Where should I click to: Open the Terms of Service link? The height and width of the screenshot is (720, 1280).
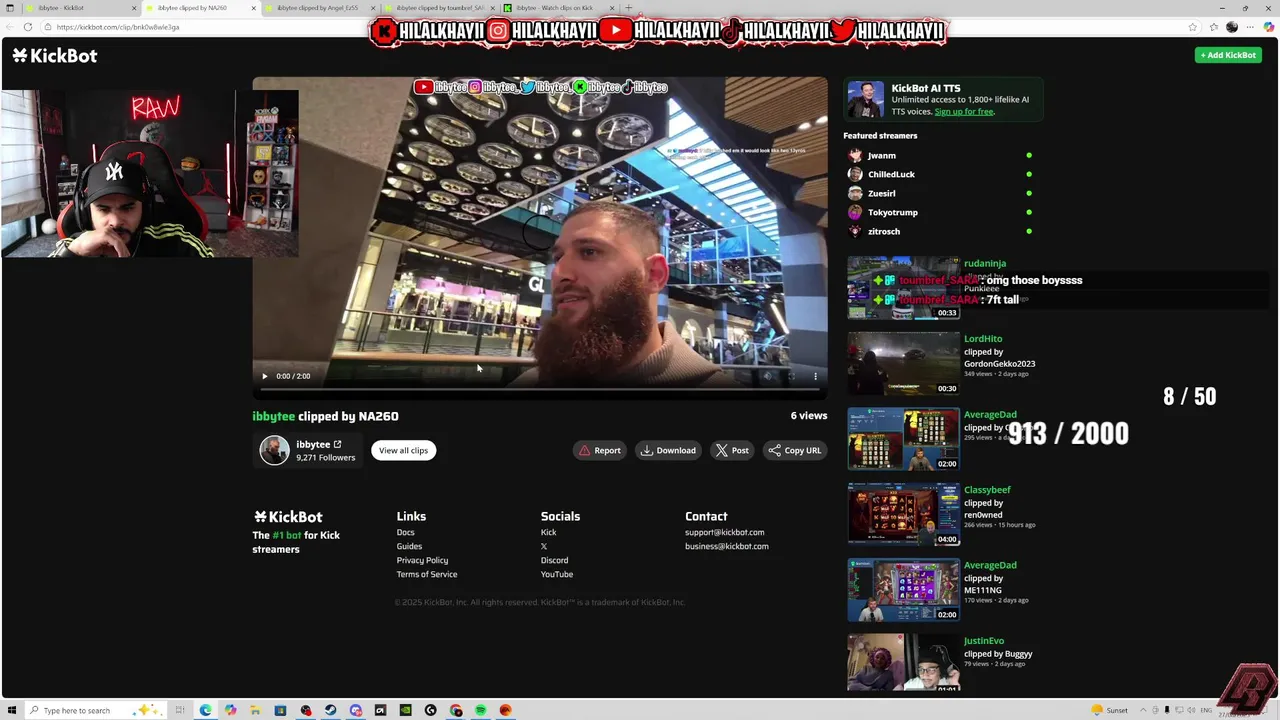point(427,574)
